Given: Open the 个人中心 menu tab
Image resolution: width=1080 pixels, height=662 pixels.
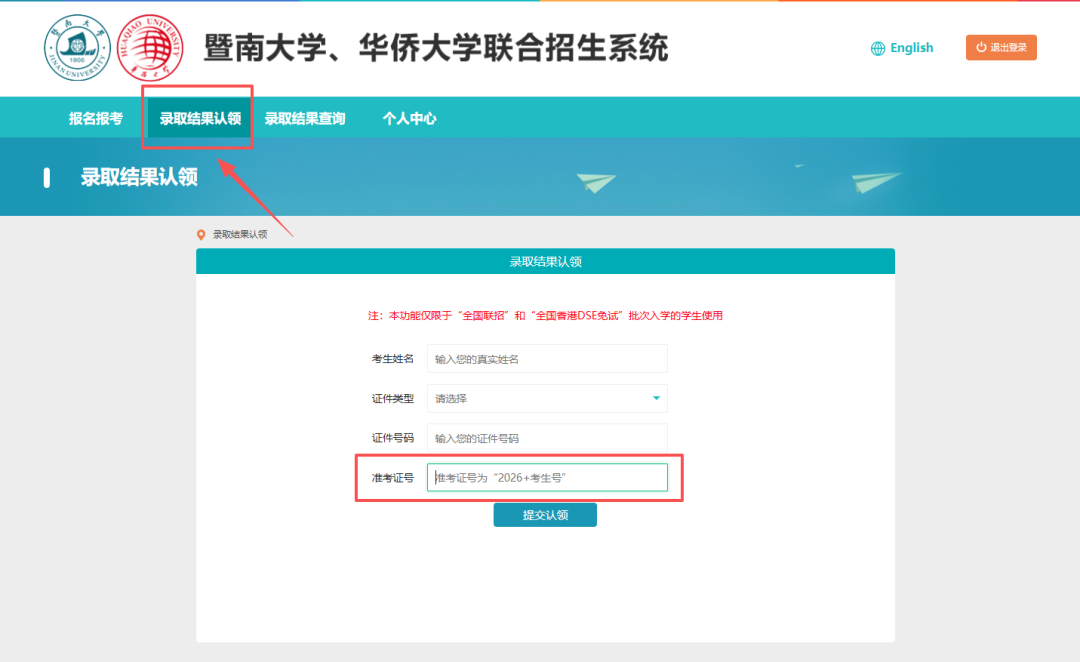Looking at the screenshot, I should (409, 118).
